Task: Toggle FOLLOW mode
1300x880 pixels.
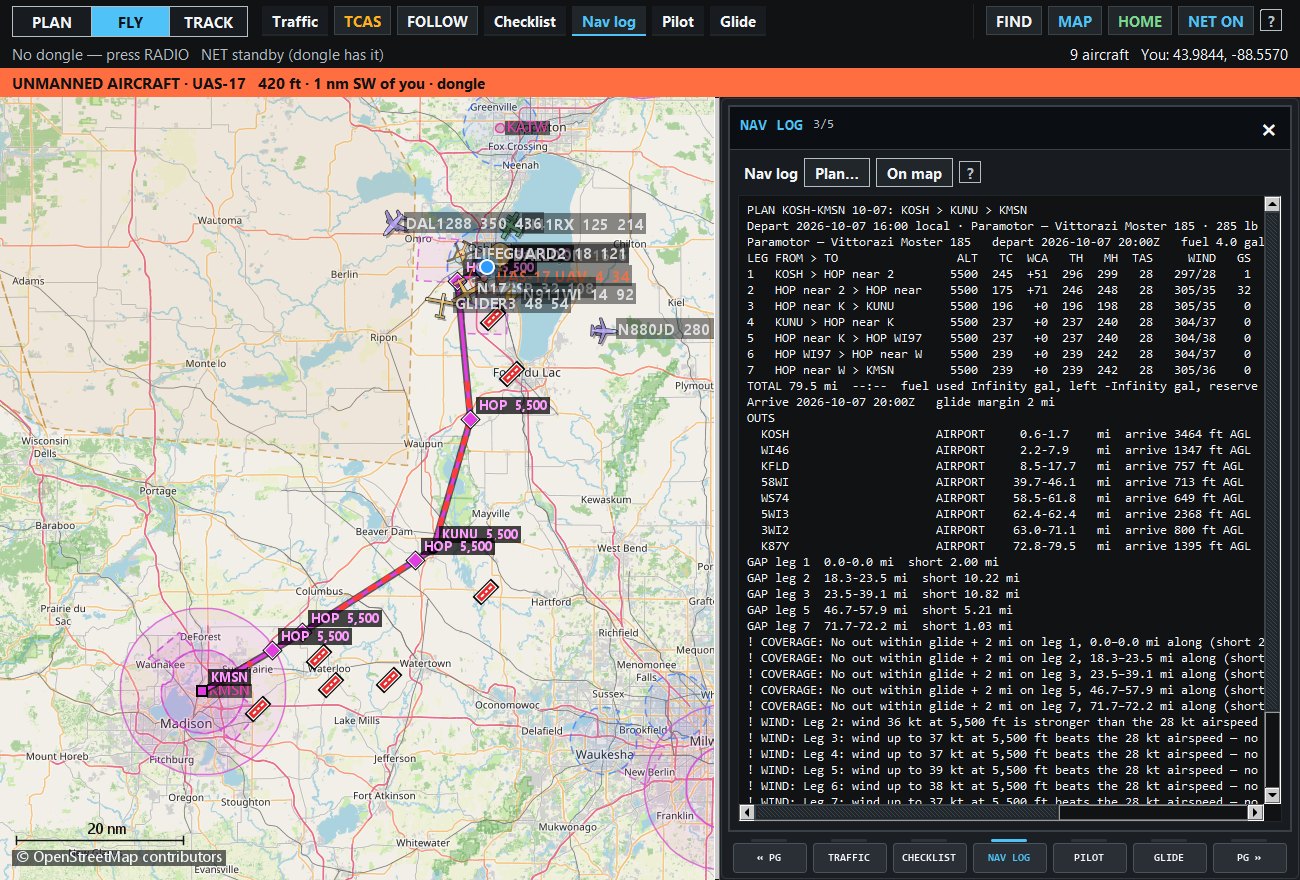Action: (437, 21)
